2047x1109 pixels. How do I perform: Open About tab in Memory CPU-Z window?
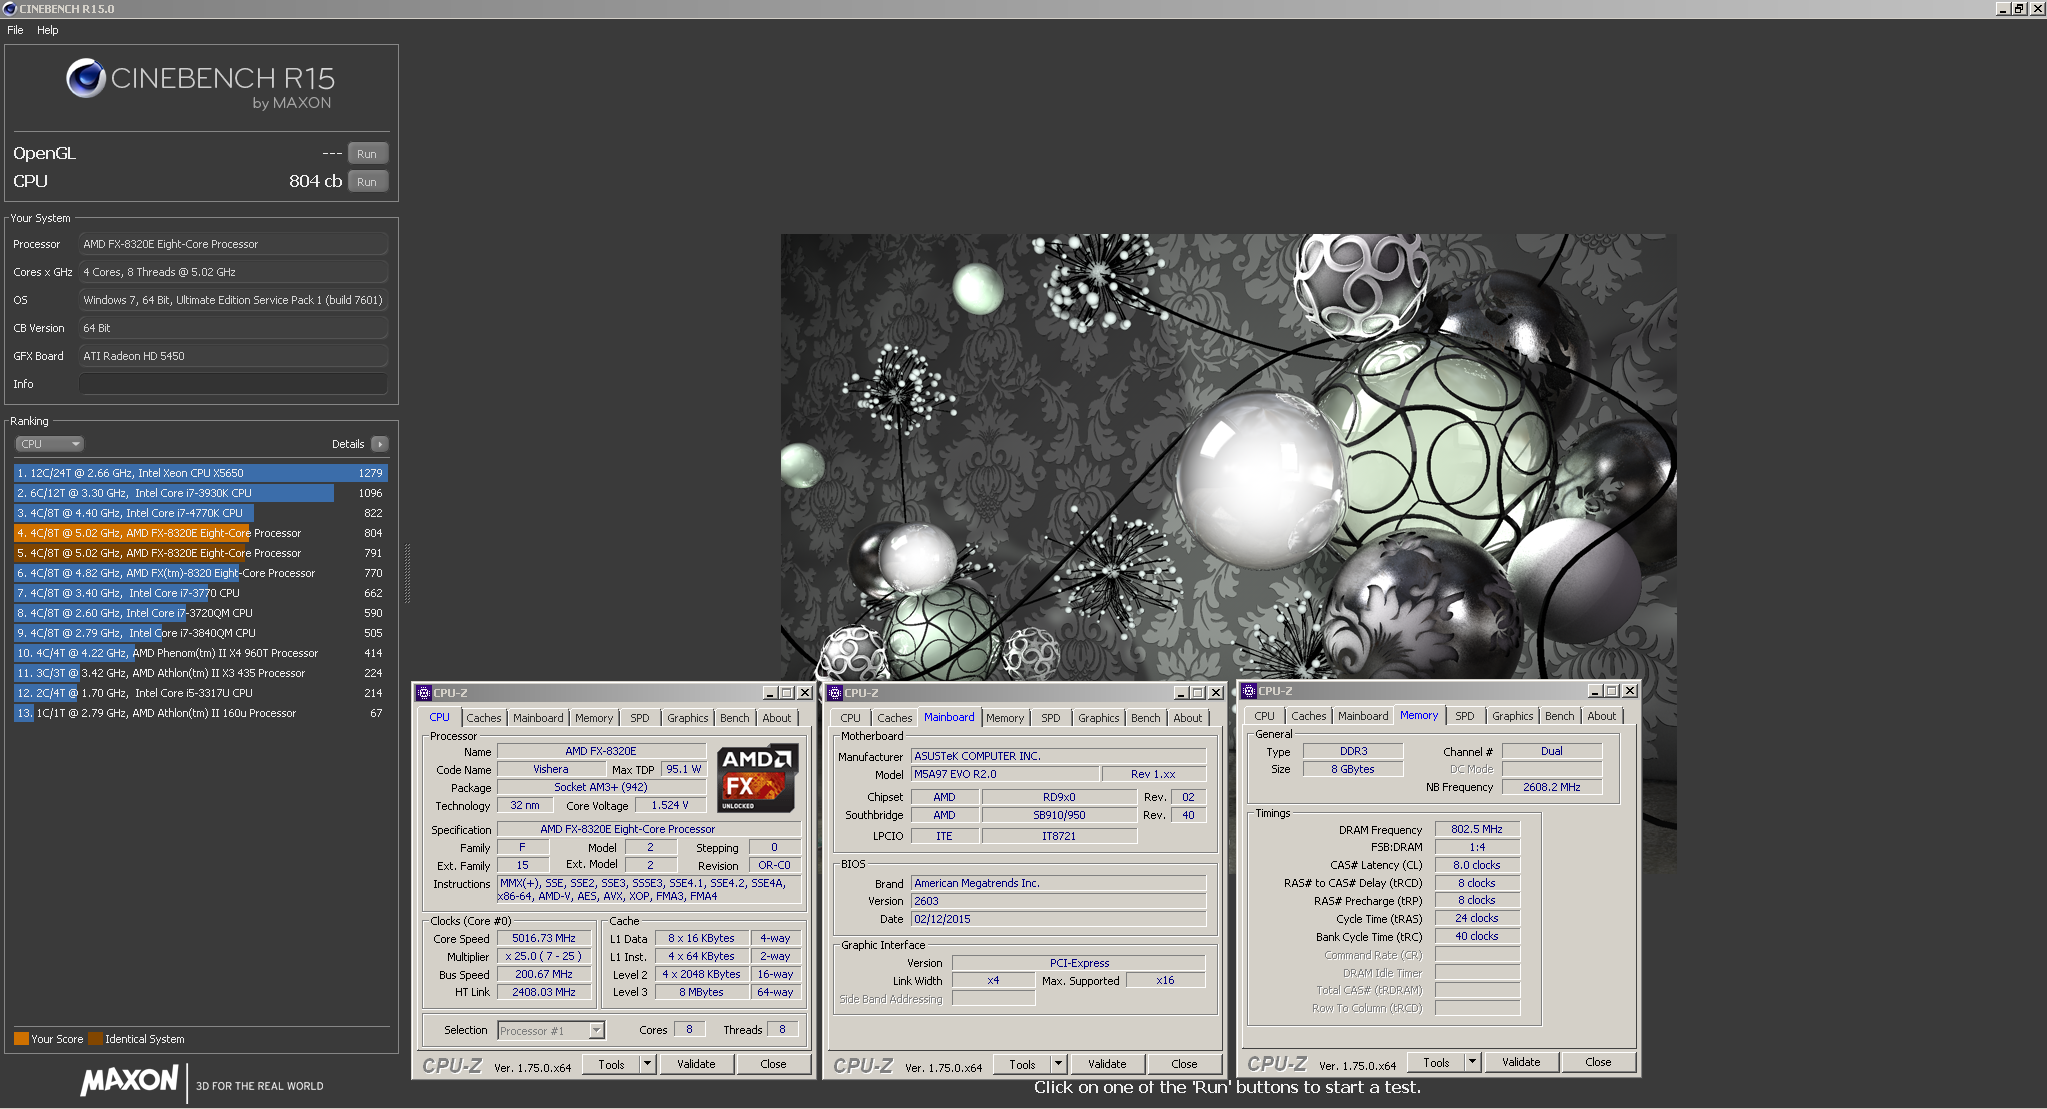click(1602, 716)
